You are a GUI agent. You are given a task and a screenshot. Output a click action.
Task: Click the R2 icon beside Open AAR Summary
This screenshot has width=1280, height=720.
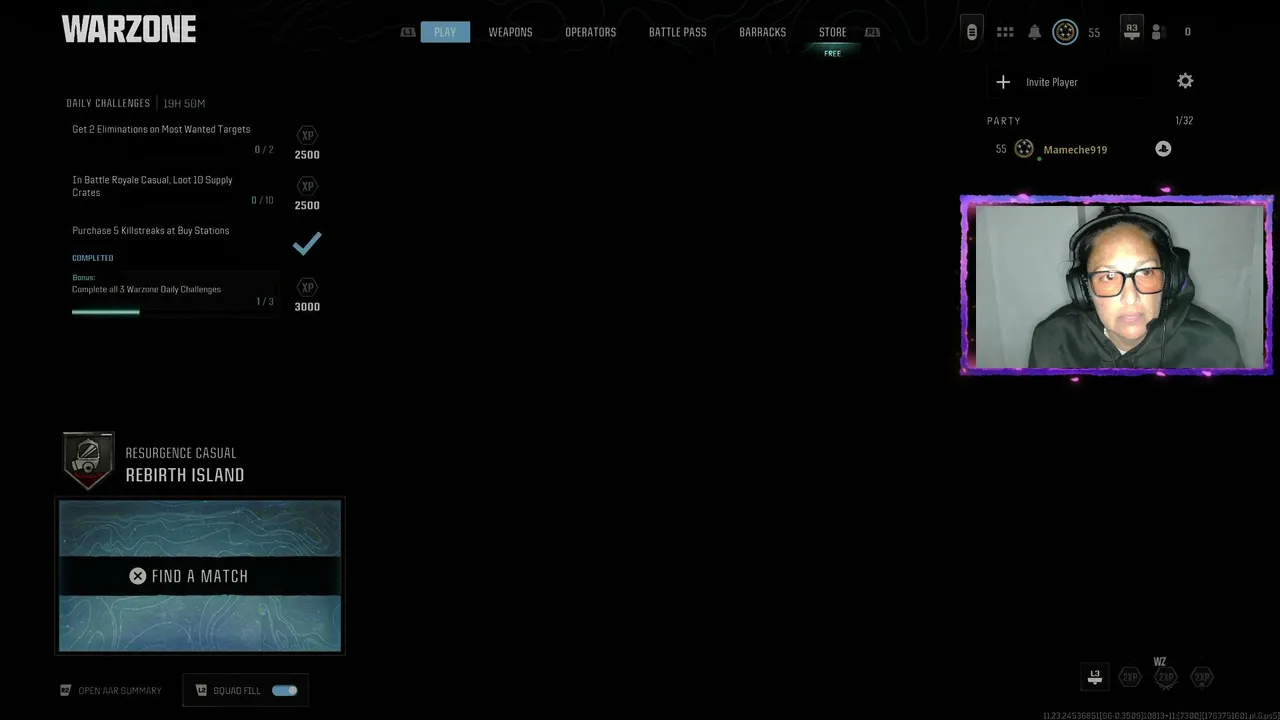click(x=66, y=690)
